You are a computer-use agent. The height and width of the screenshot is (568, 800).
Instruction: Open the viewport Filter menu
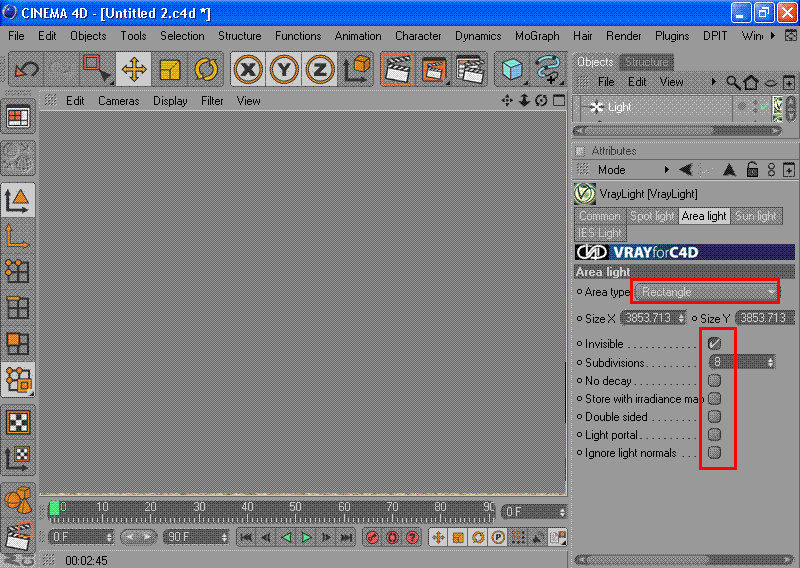(x=212, y=101)
